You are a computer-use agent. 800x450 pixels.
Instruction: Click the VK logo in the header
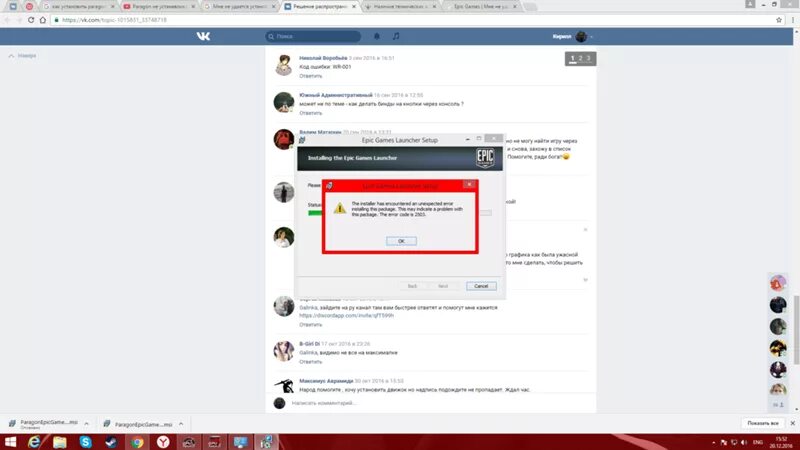203,36
